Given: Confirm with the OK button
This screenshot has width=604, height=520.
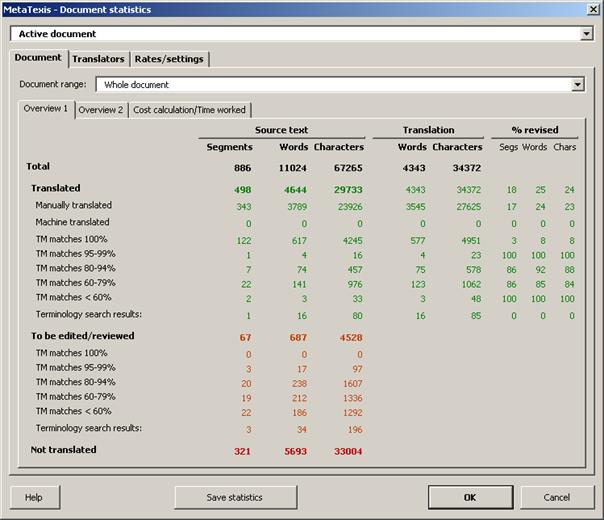Looking at the screenshot, I should click(x=470, y=497).
